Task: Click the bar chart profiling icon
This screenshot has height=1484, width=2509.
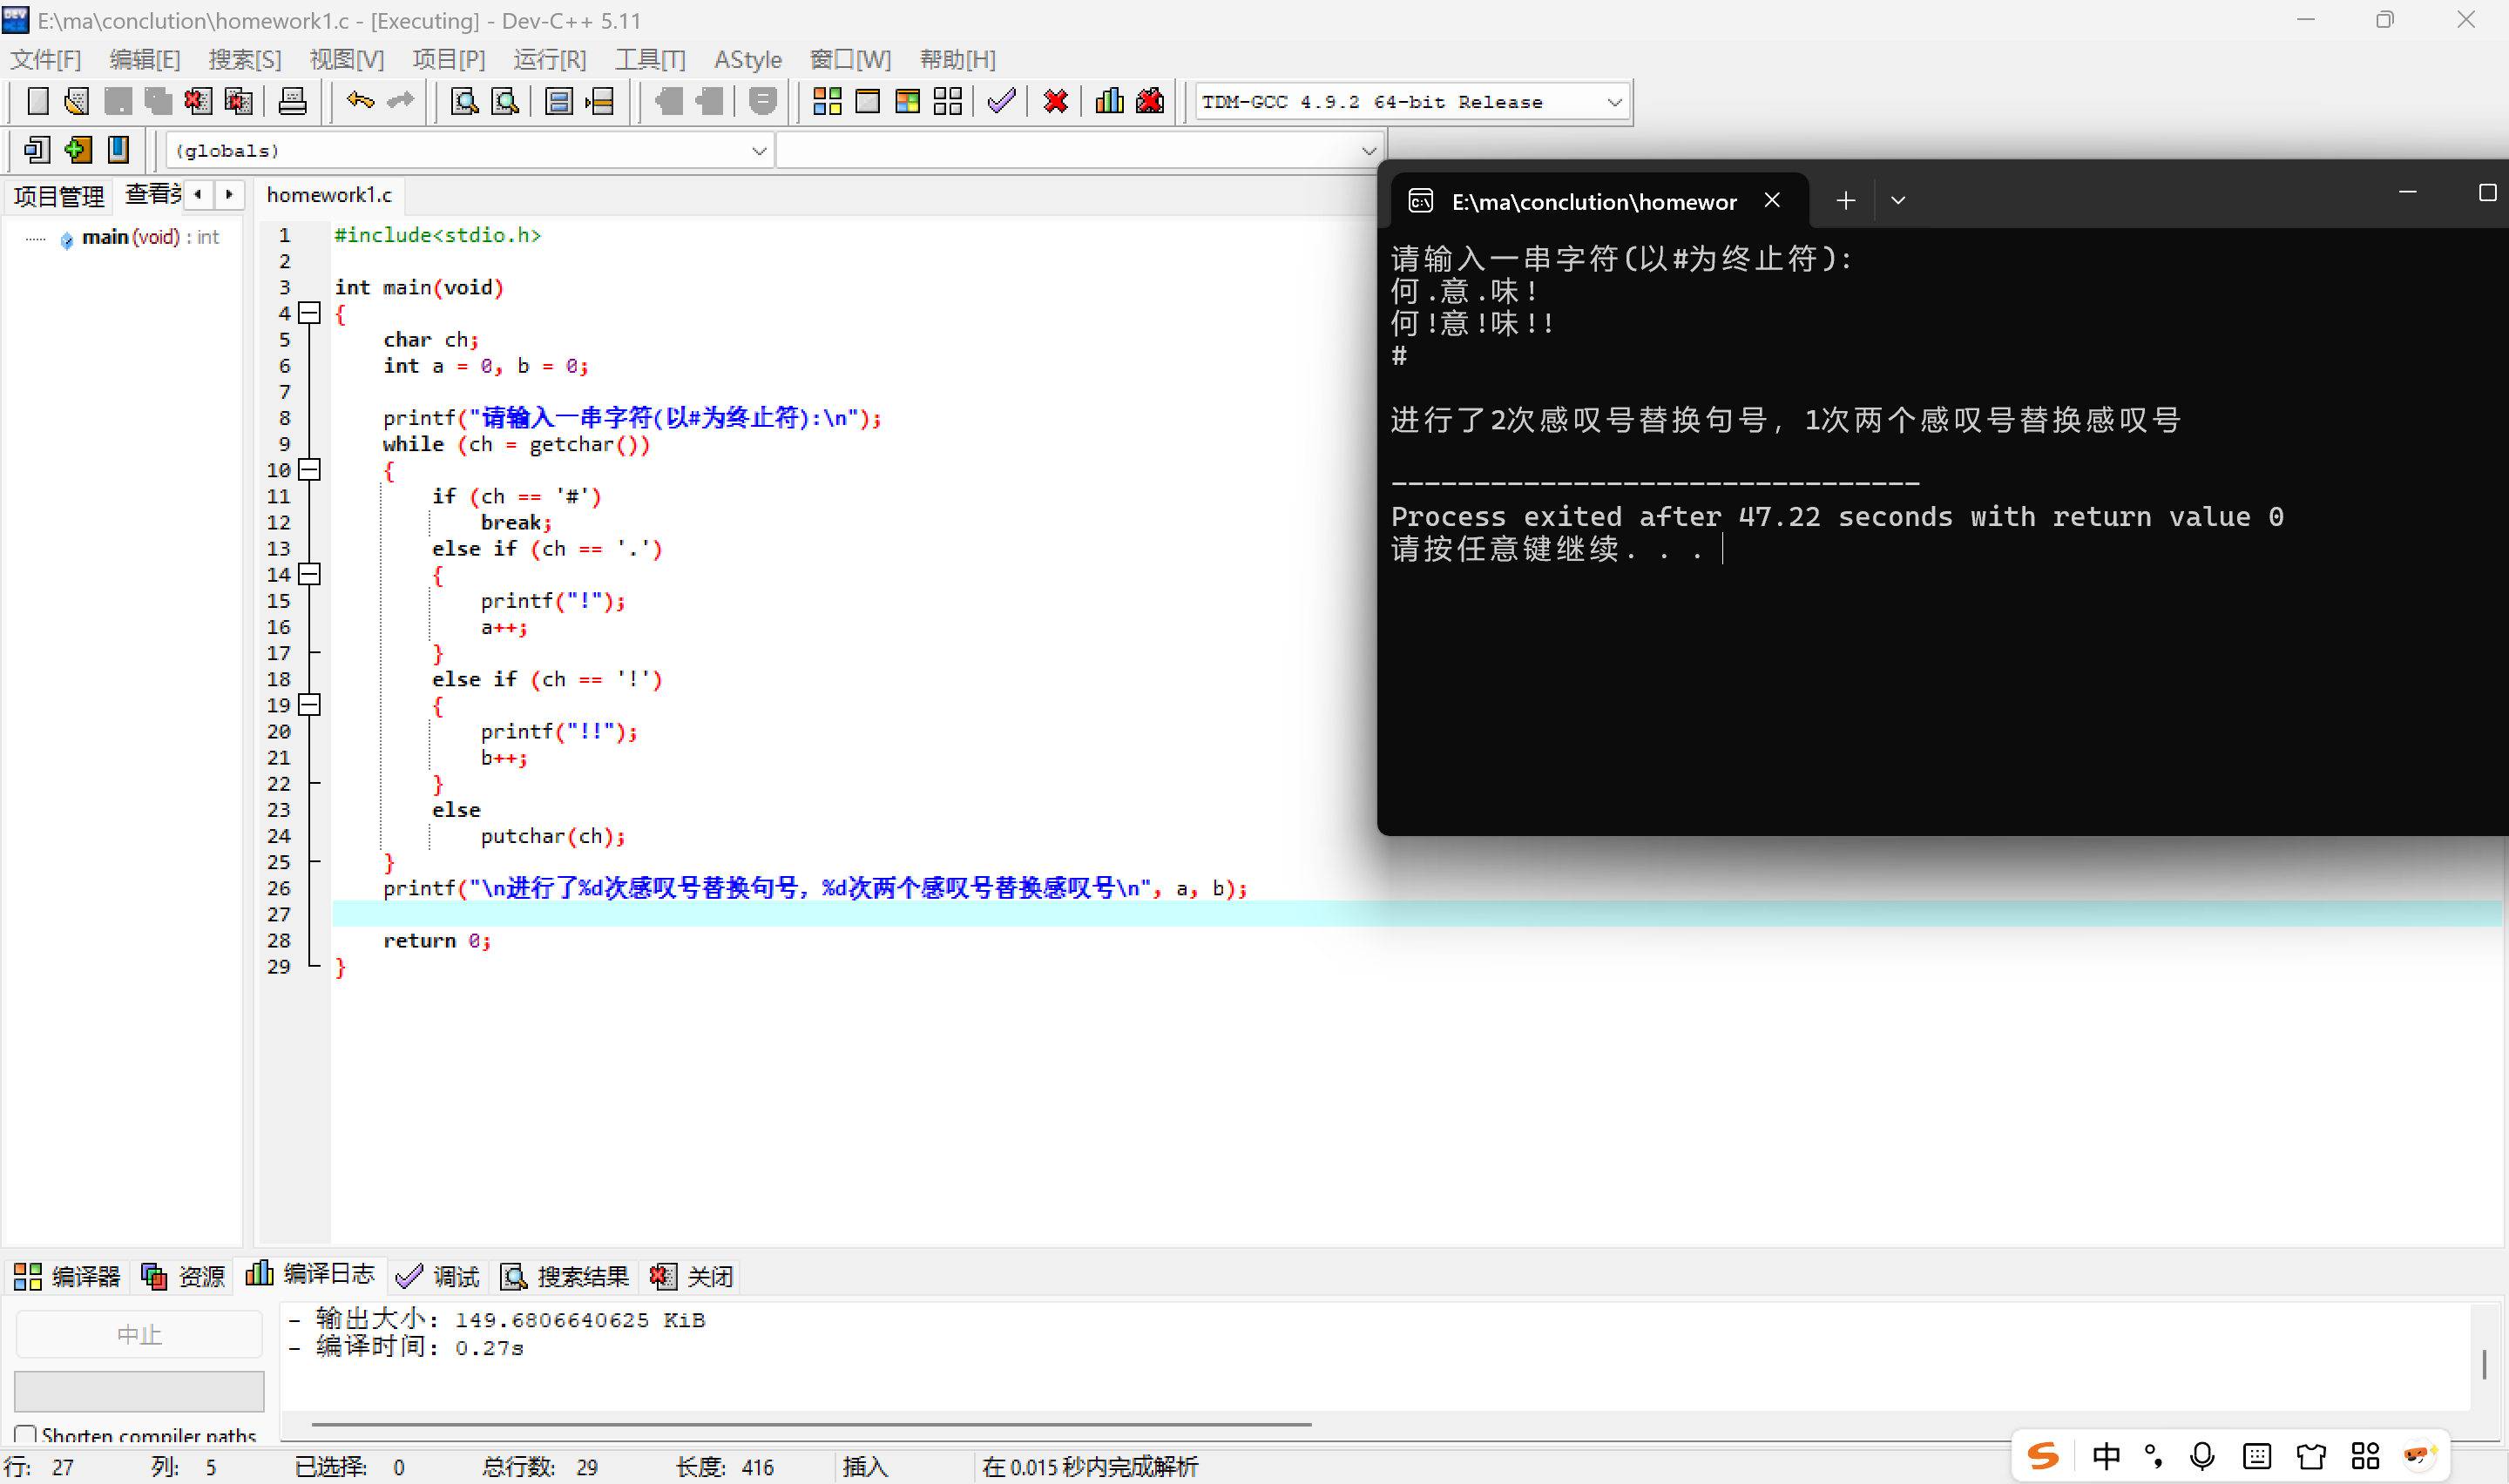Action: click(1109, 101)
